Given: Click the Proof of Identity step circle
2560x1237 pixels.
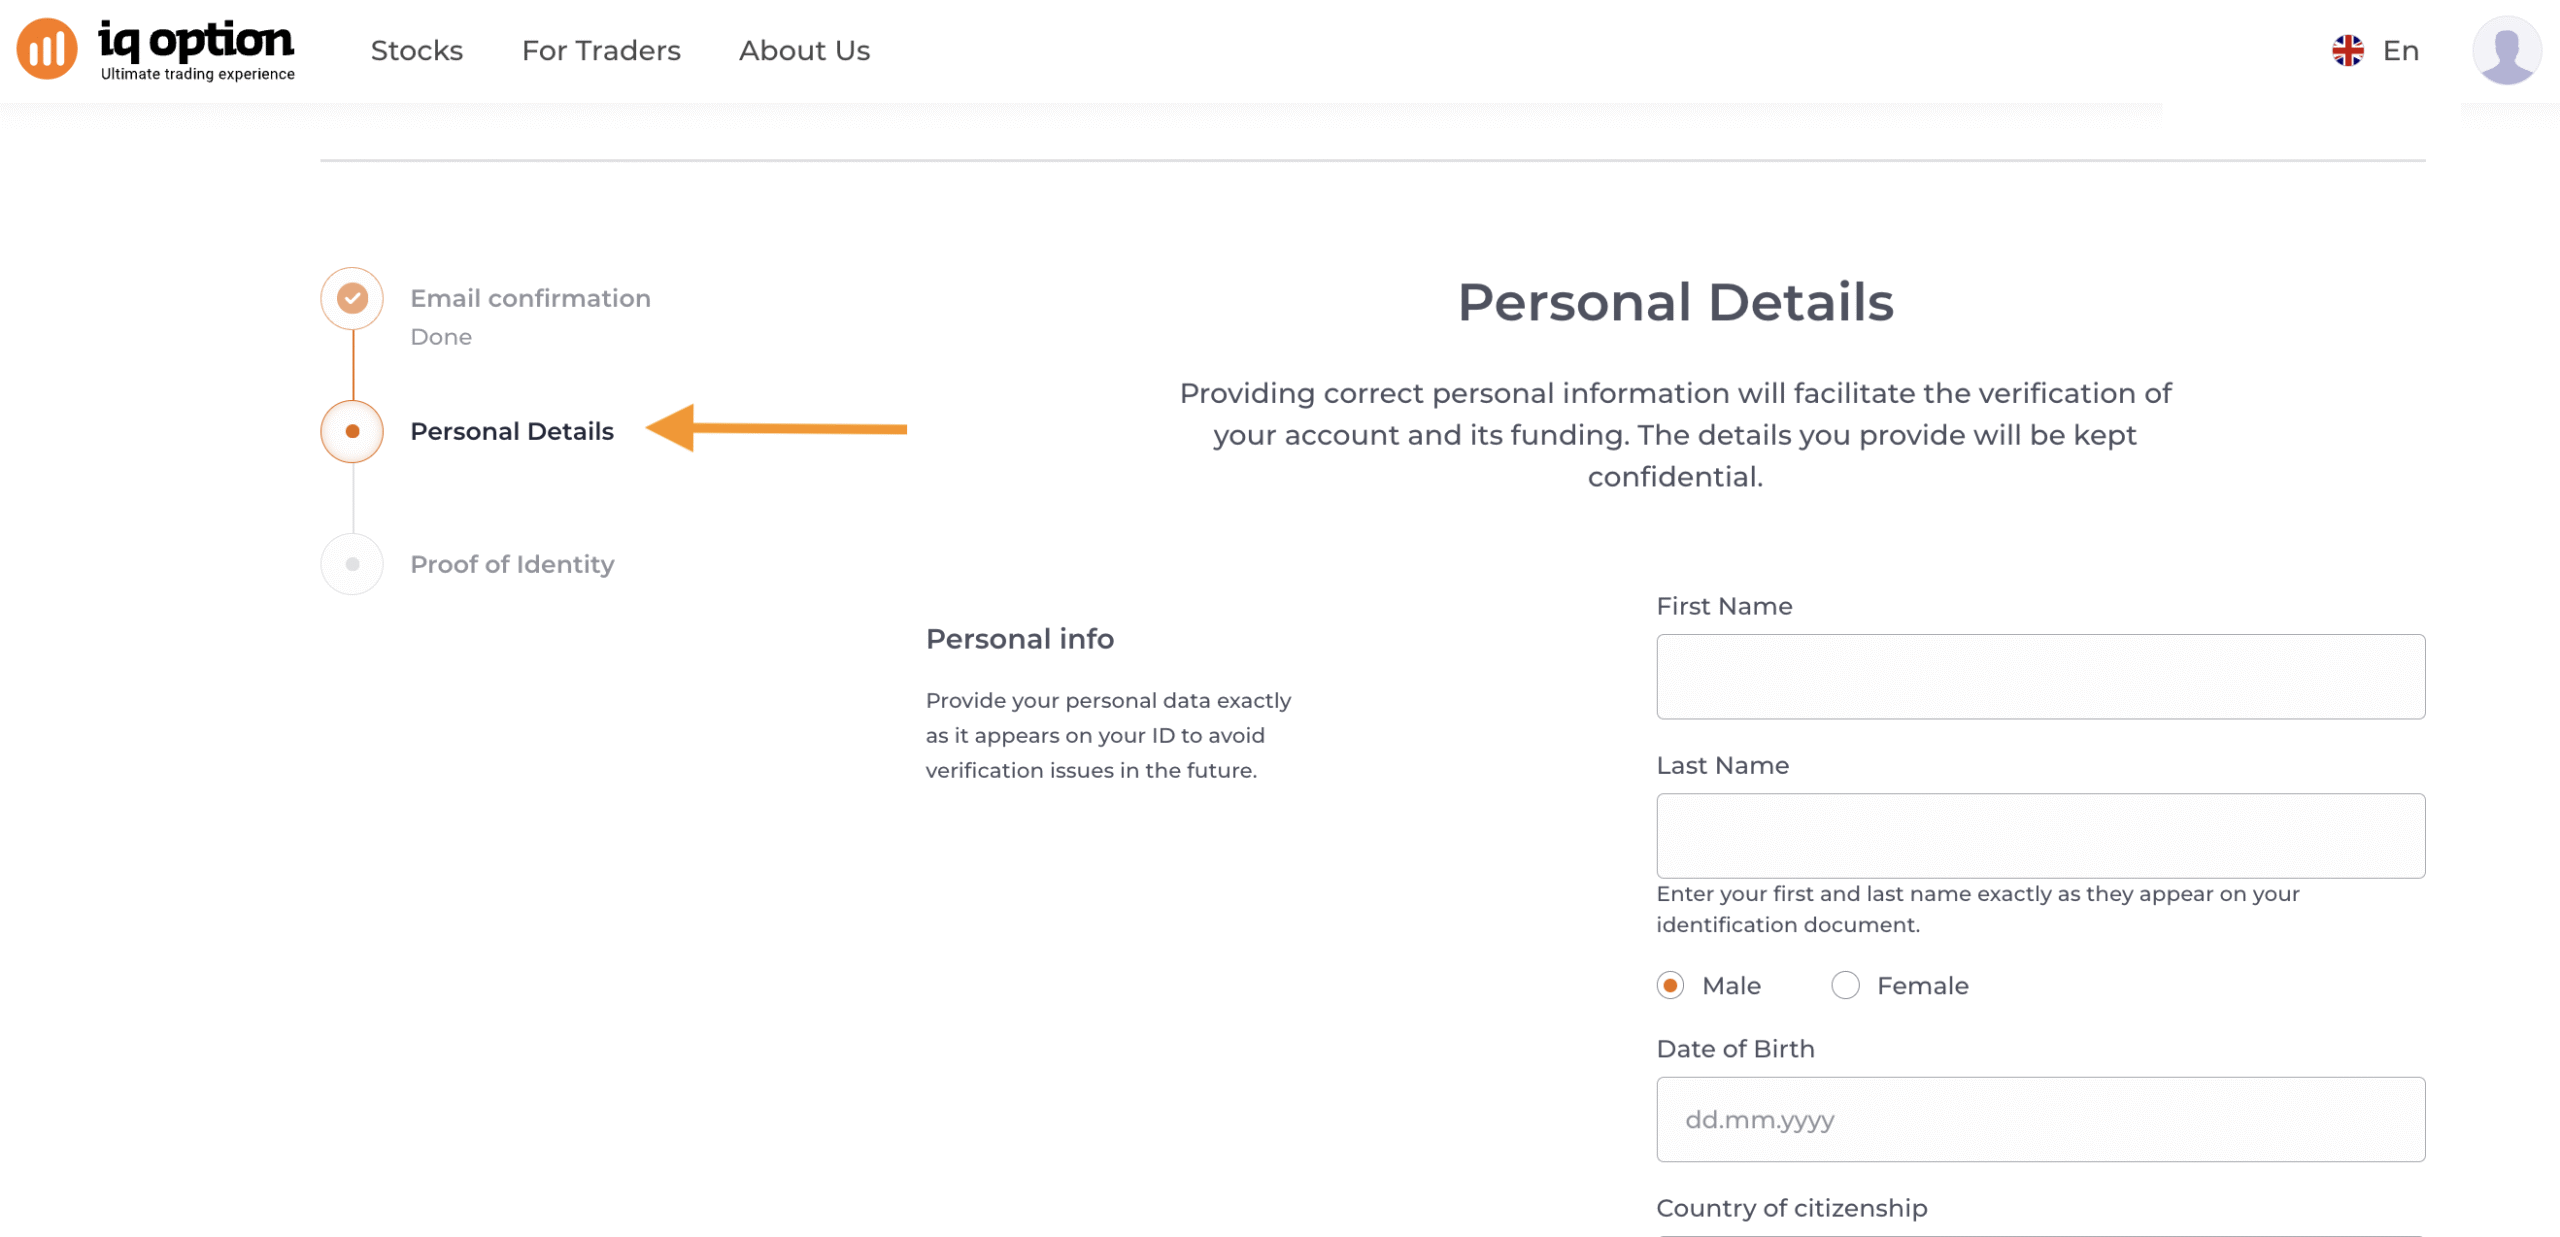Looking at the screenshot, I should pyautogui.click(x=352, y=564).
